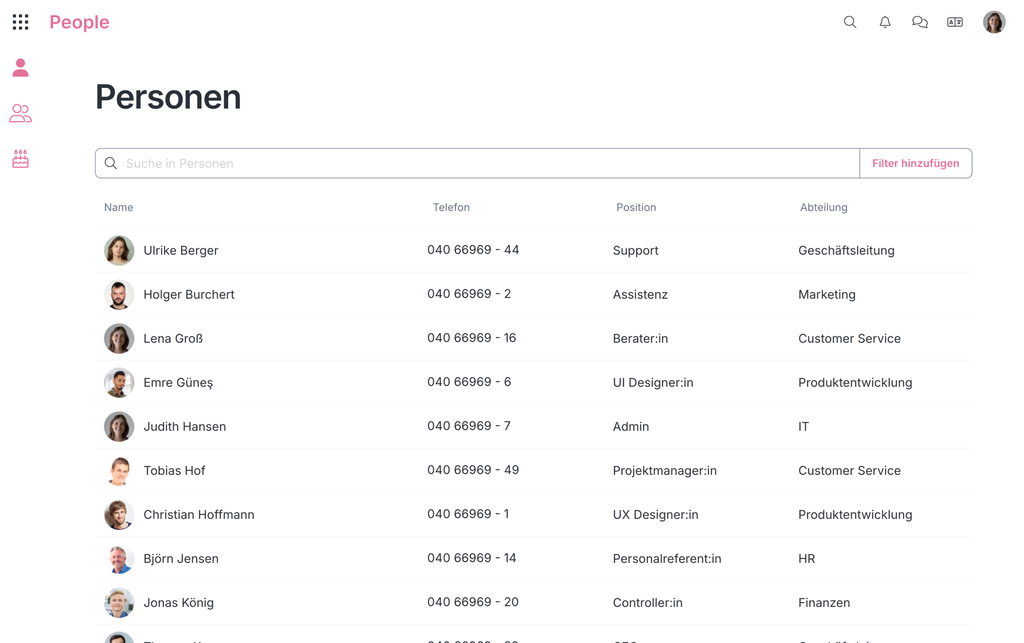Open the chat messages icon

920,22
